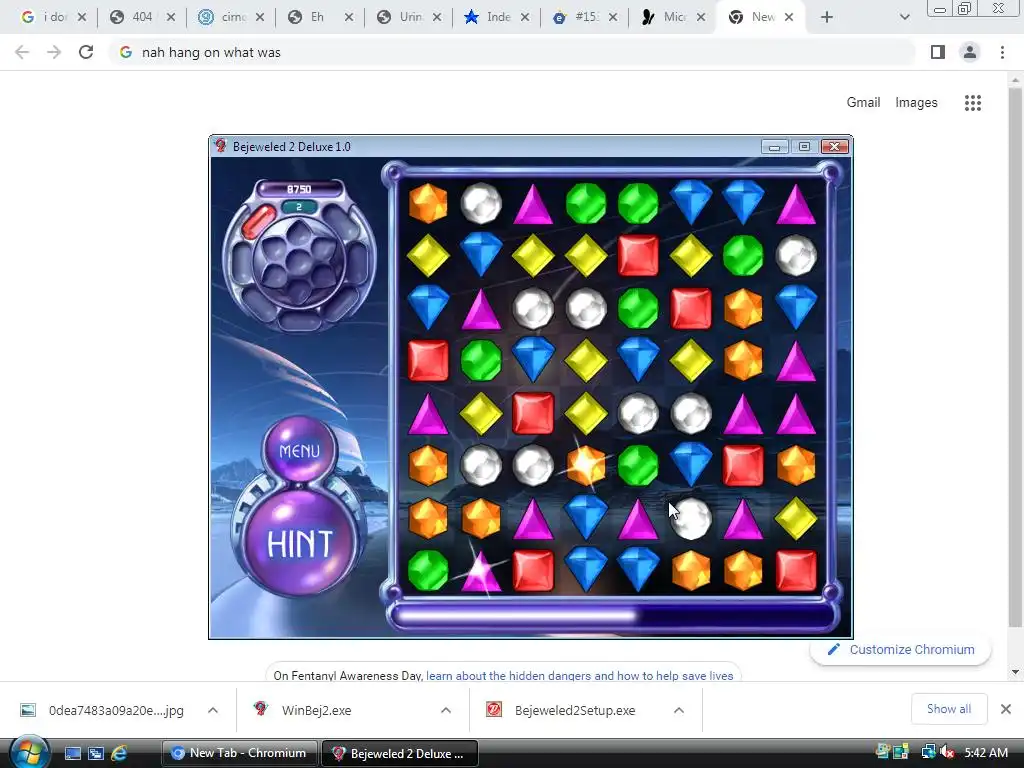This screenshot has height=768, width=1024.
Task: Click the Customize Chromium button
Action: coord(901,650)
